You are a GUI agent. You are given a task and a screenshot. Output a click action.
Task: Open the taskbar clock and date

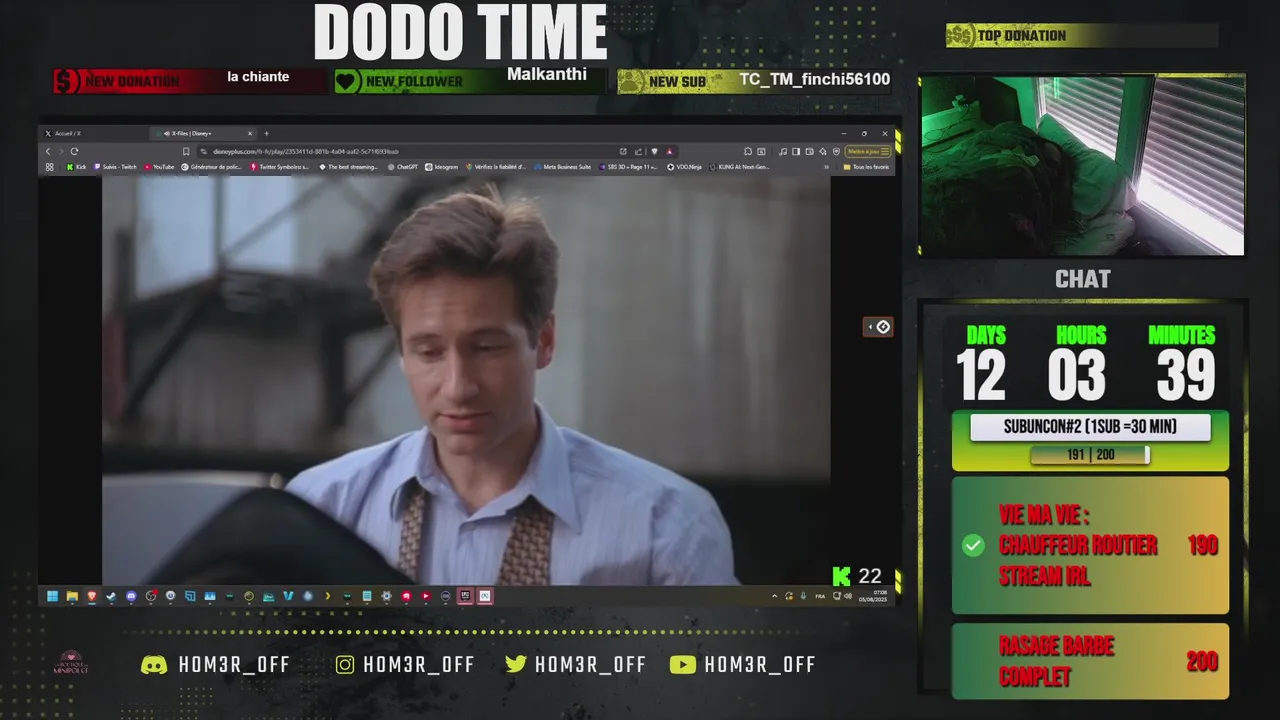coord(873,596)
